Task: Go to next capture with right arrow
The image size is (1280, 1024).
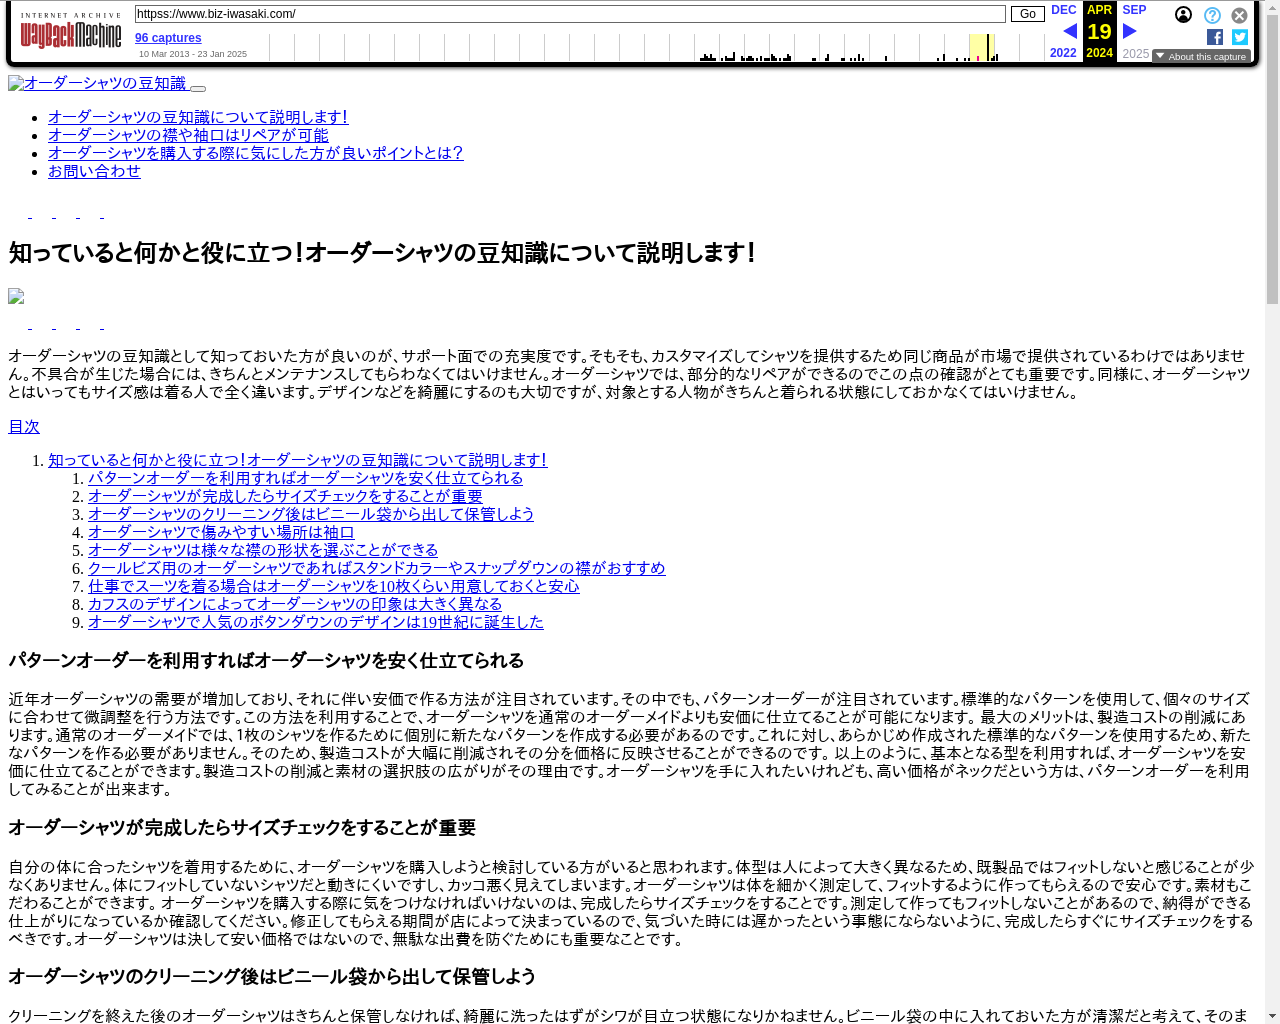Action: coord(1130,31)
